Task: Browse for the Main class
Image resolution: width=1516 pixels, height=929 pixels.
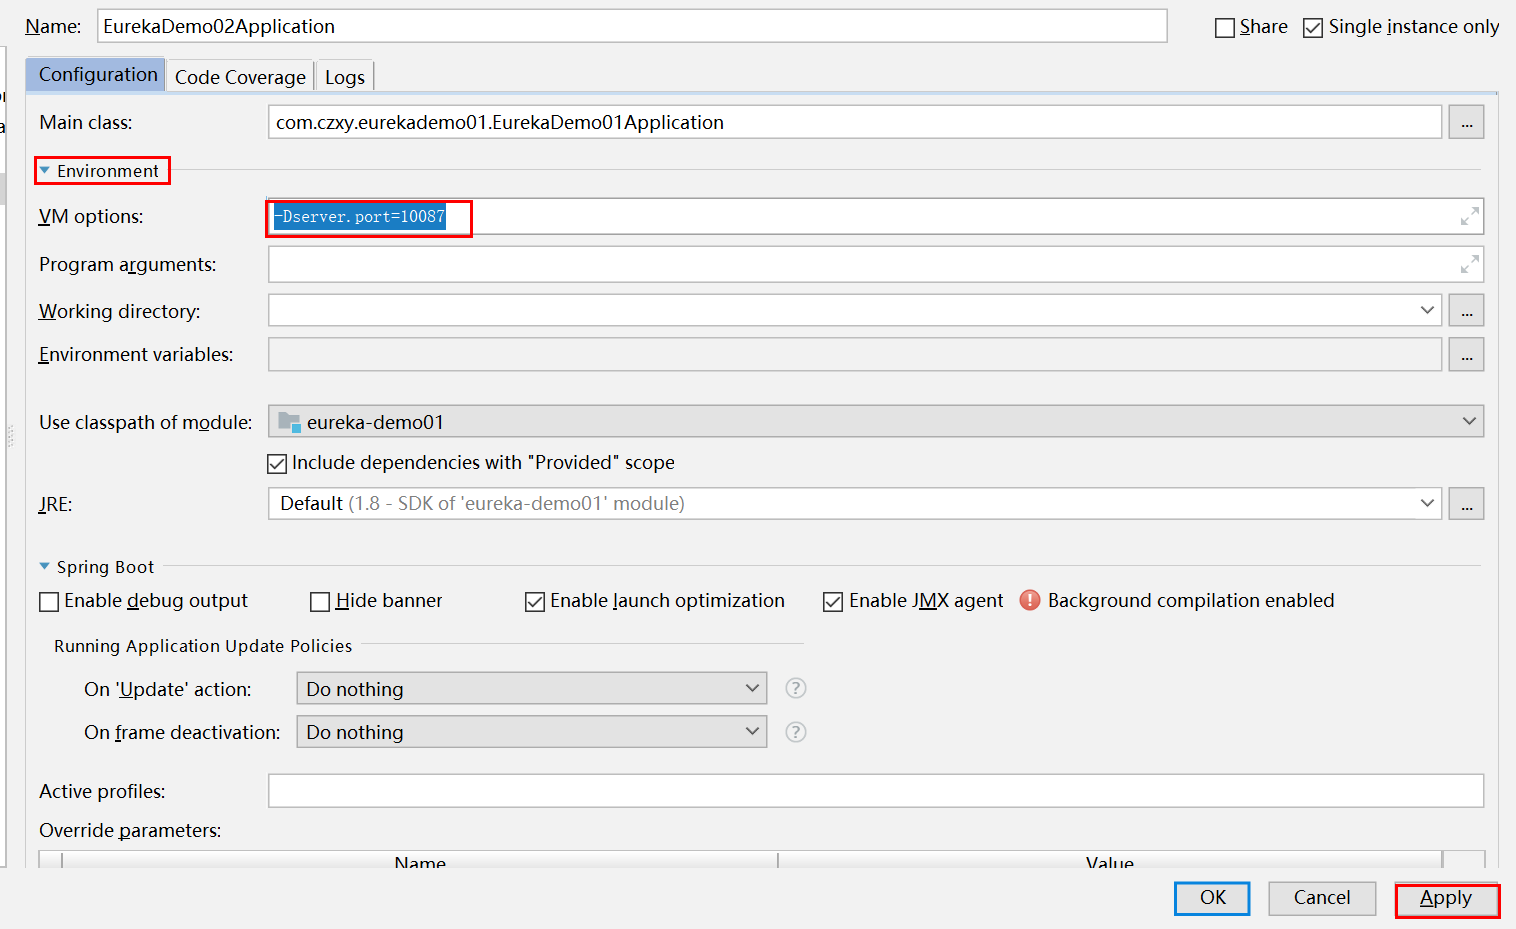Action: click(x=1466, y=122)
